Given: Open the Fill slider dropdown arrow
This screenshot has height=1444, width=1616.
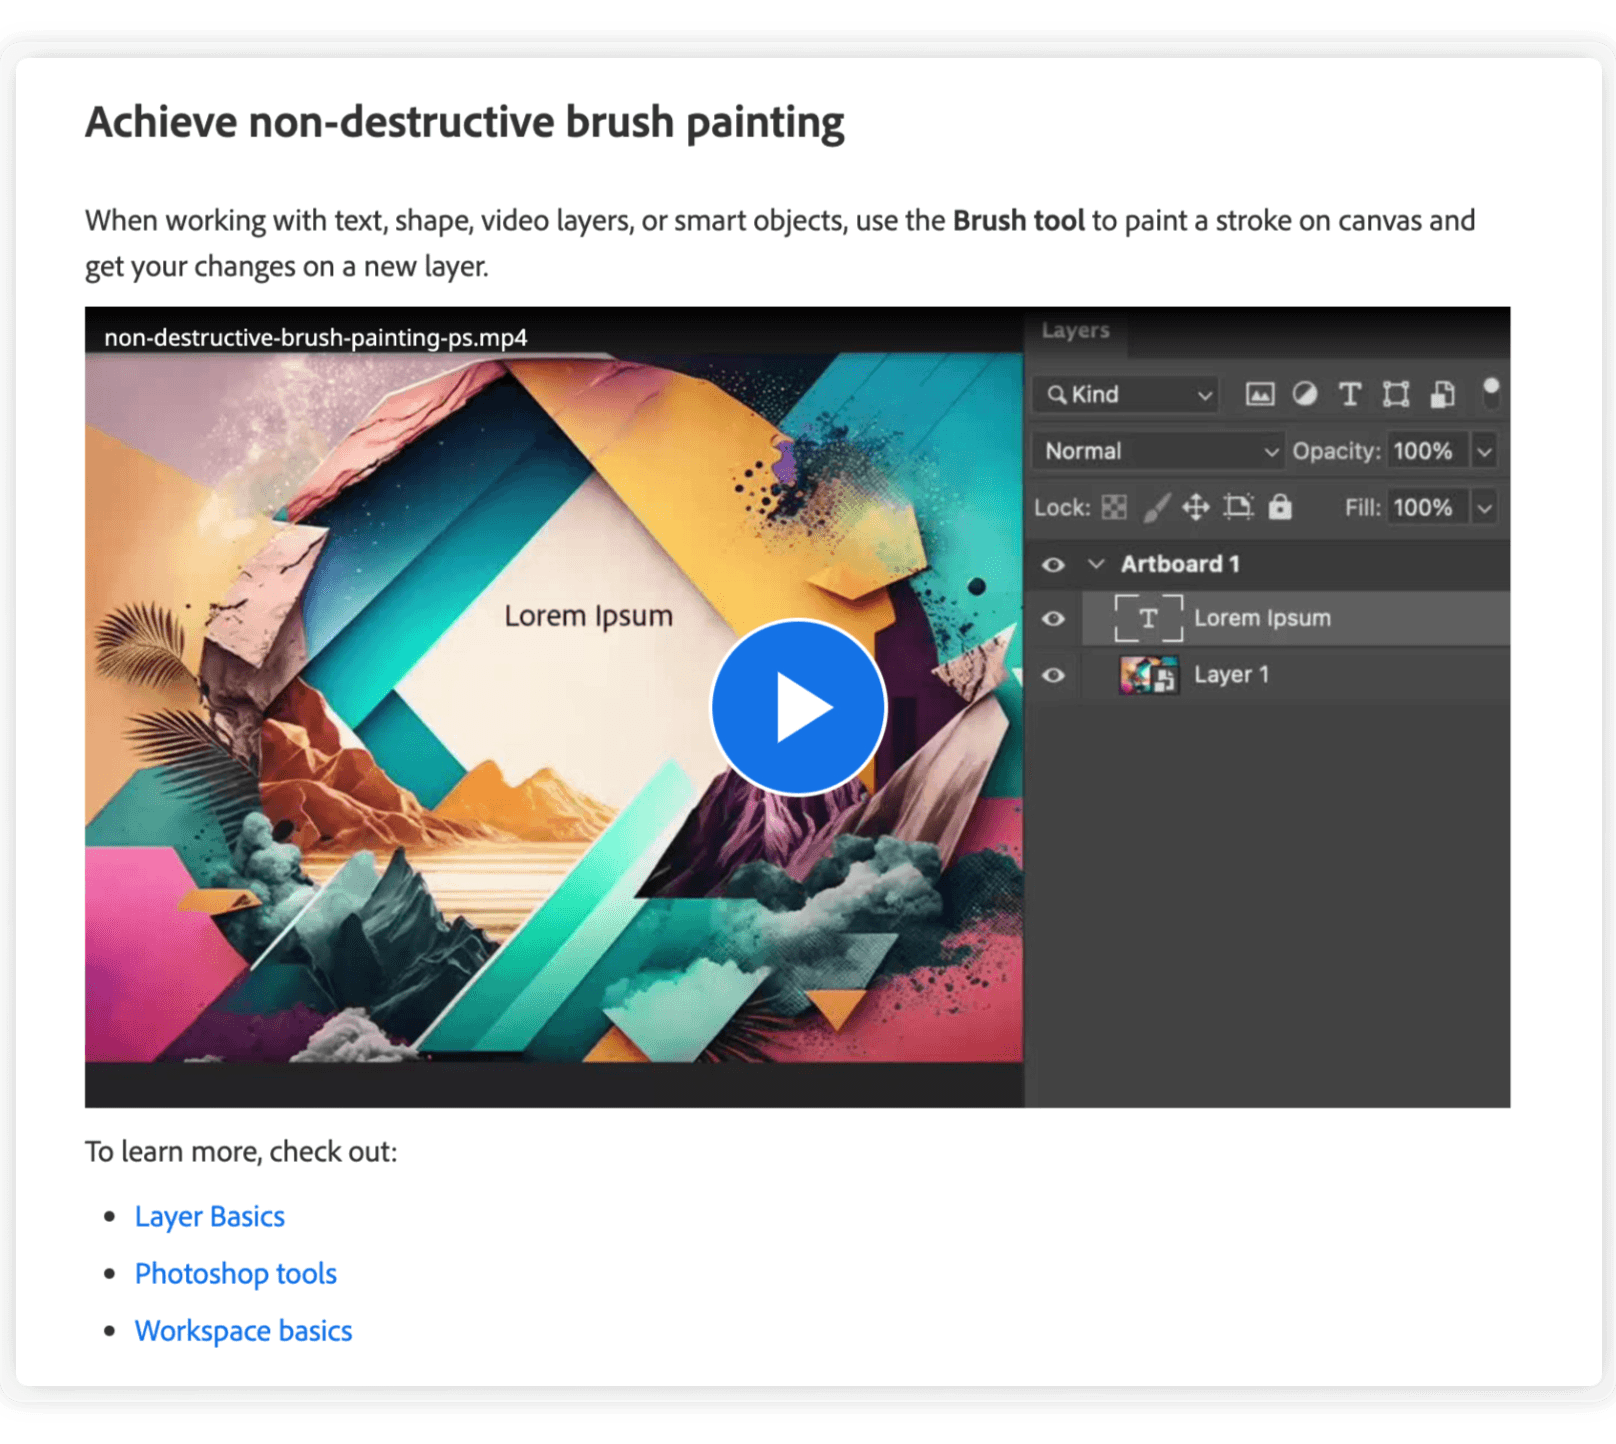Looking at the screenshot, I should pyautogui.click(x=1485, y=509).
